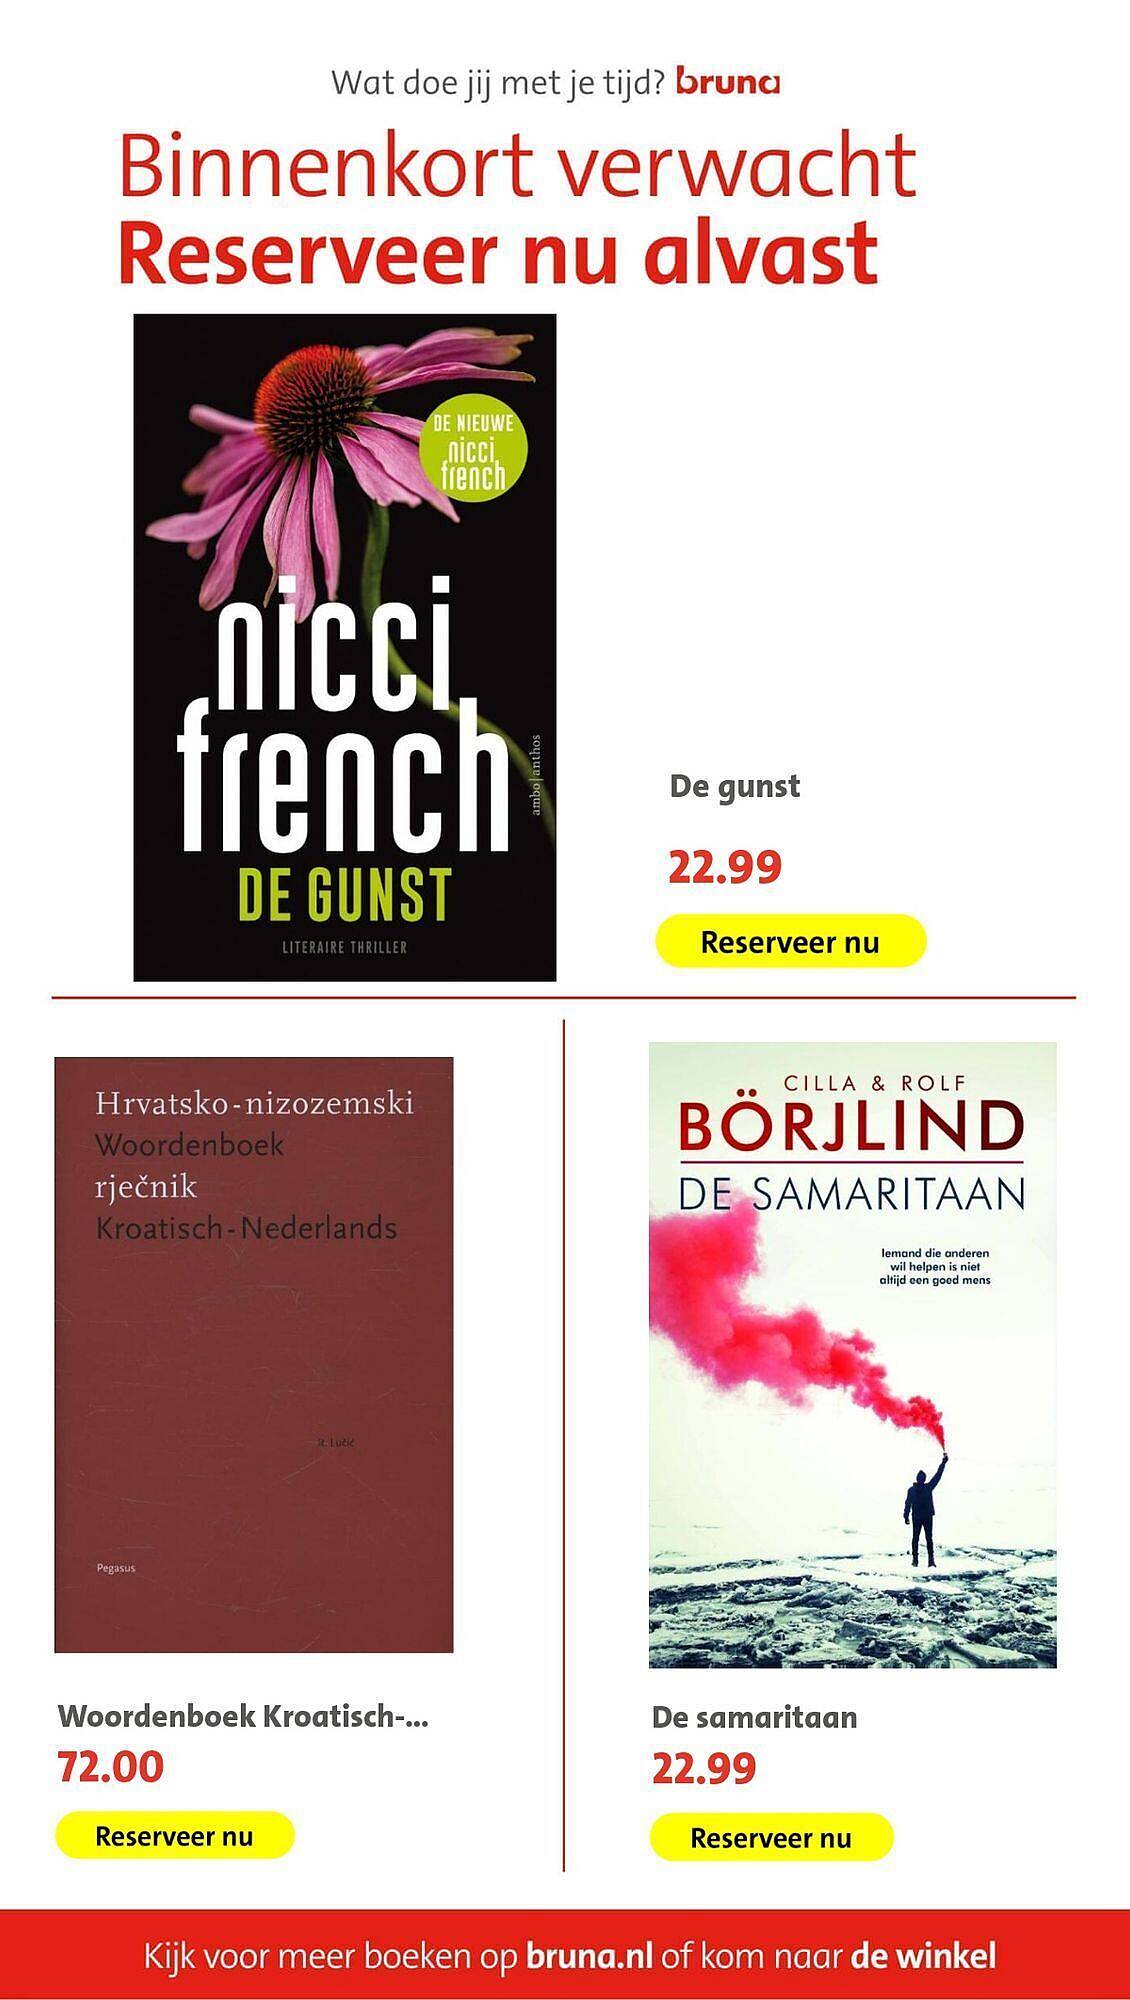The height and width of the screenshot is (2000, 1130).
Task: Select the 22.99 price under De samaritaan
Action: (704, 1769)
